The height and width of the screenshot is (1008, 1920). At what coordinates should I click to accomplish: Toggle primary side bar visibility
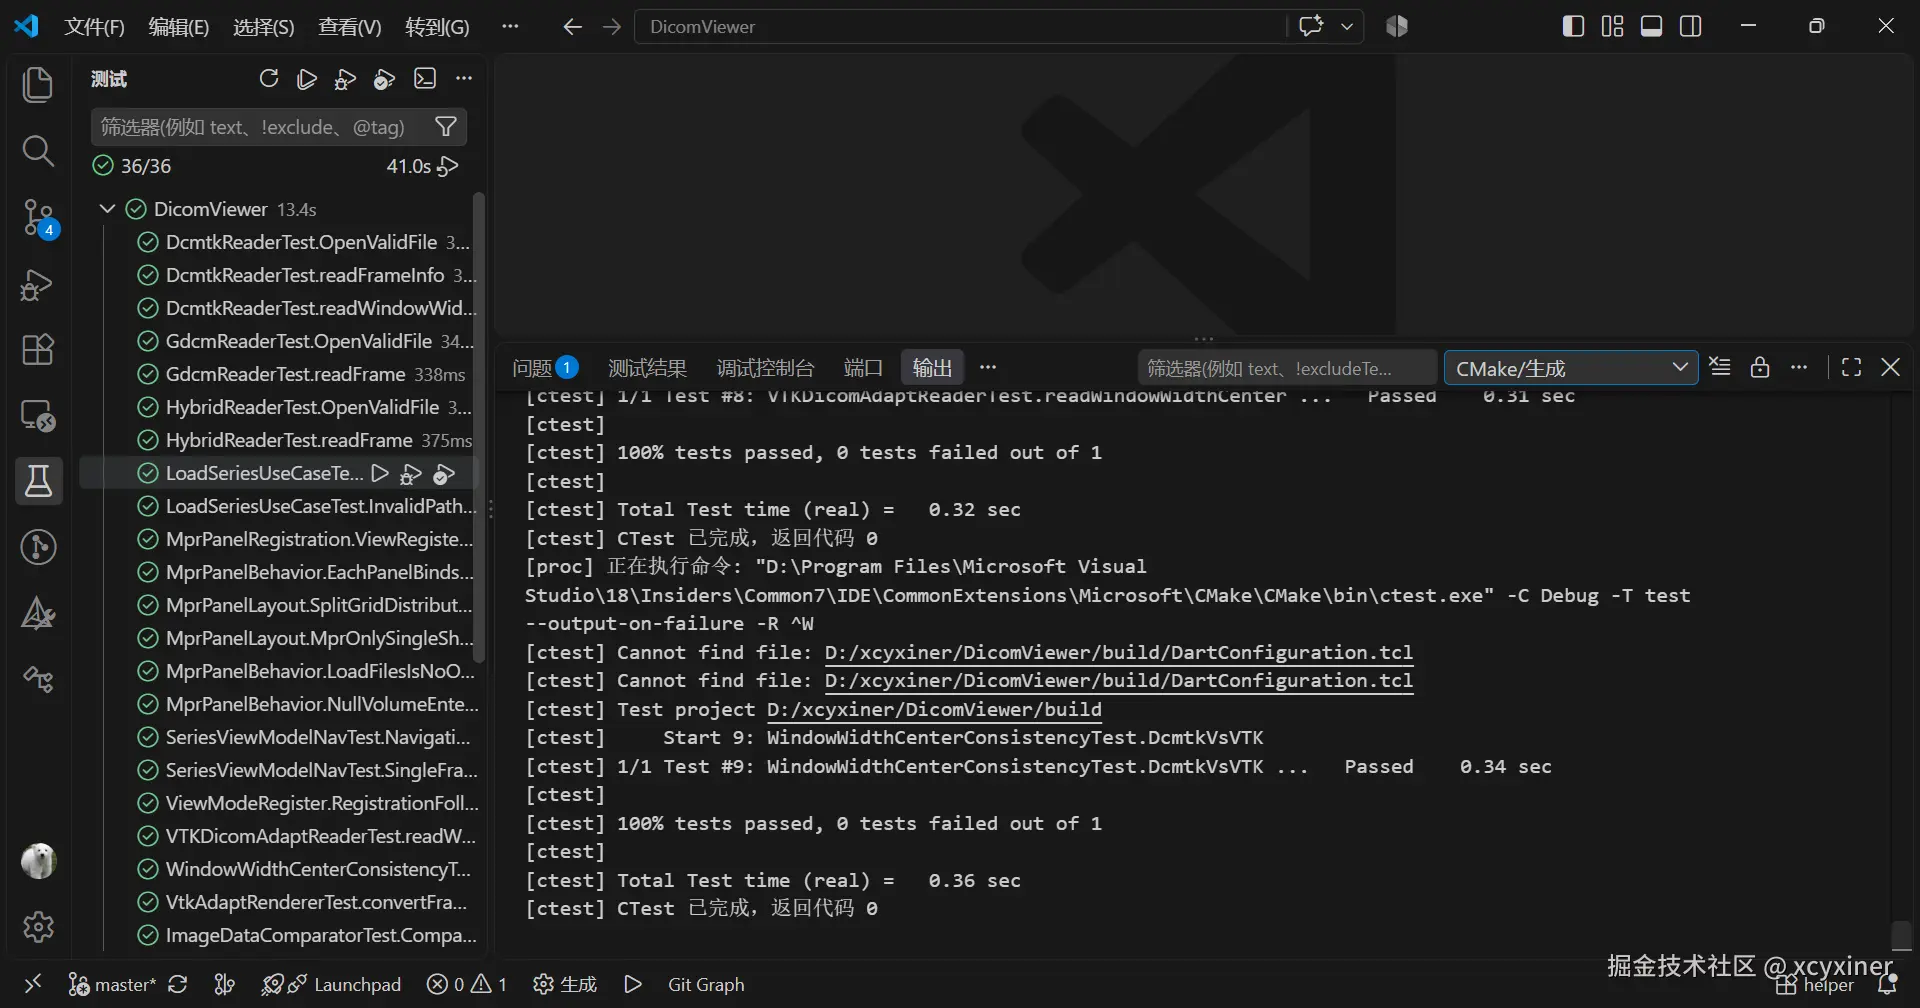point(1573,26)
